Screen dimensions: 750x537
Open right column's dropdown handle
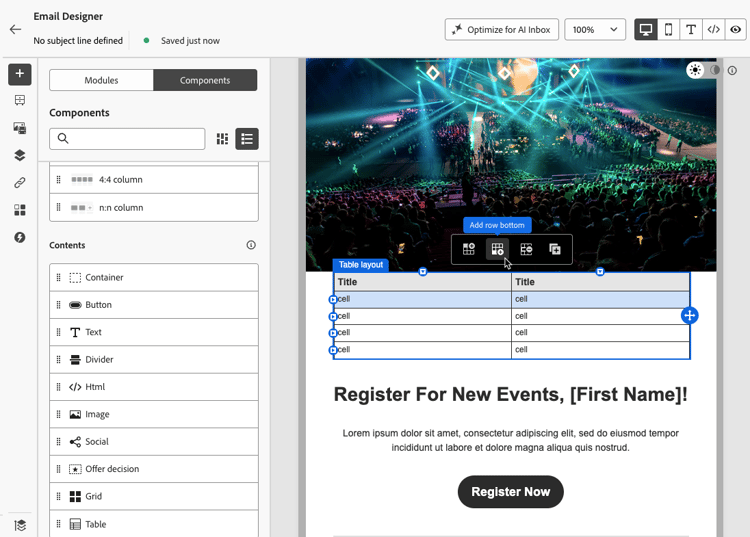tap(600, 272)
